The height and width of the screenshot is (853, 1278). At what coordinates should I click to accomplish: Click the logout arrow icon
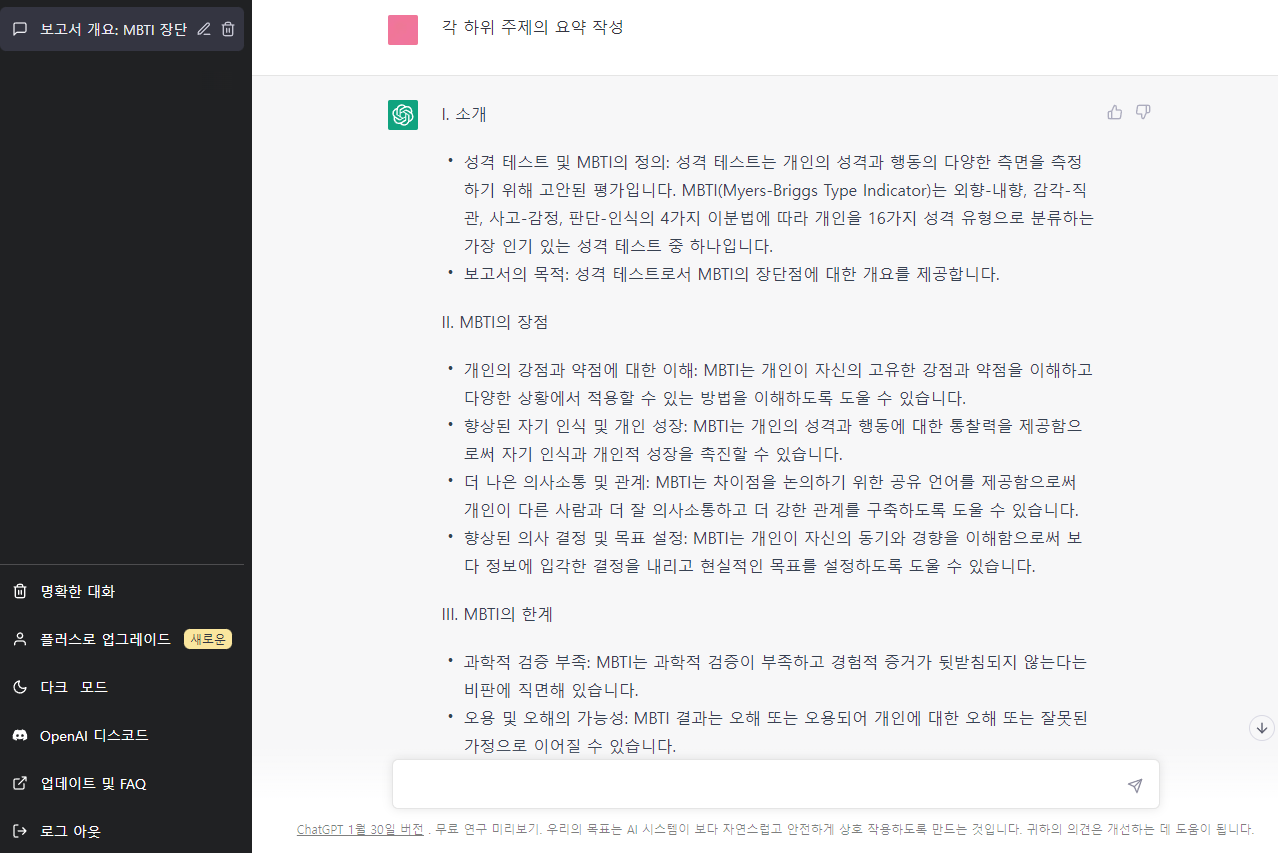click(20, 831)
